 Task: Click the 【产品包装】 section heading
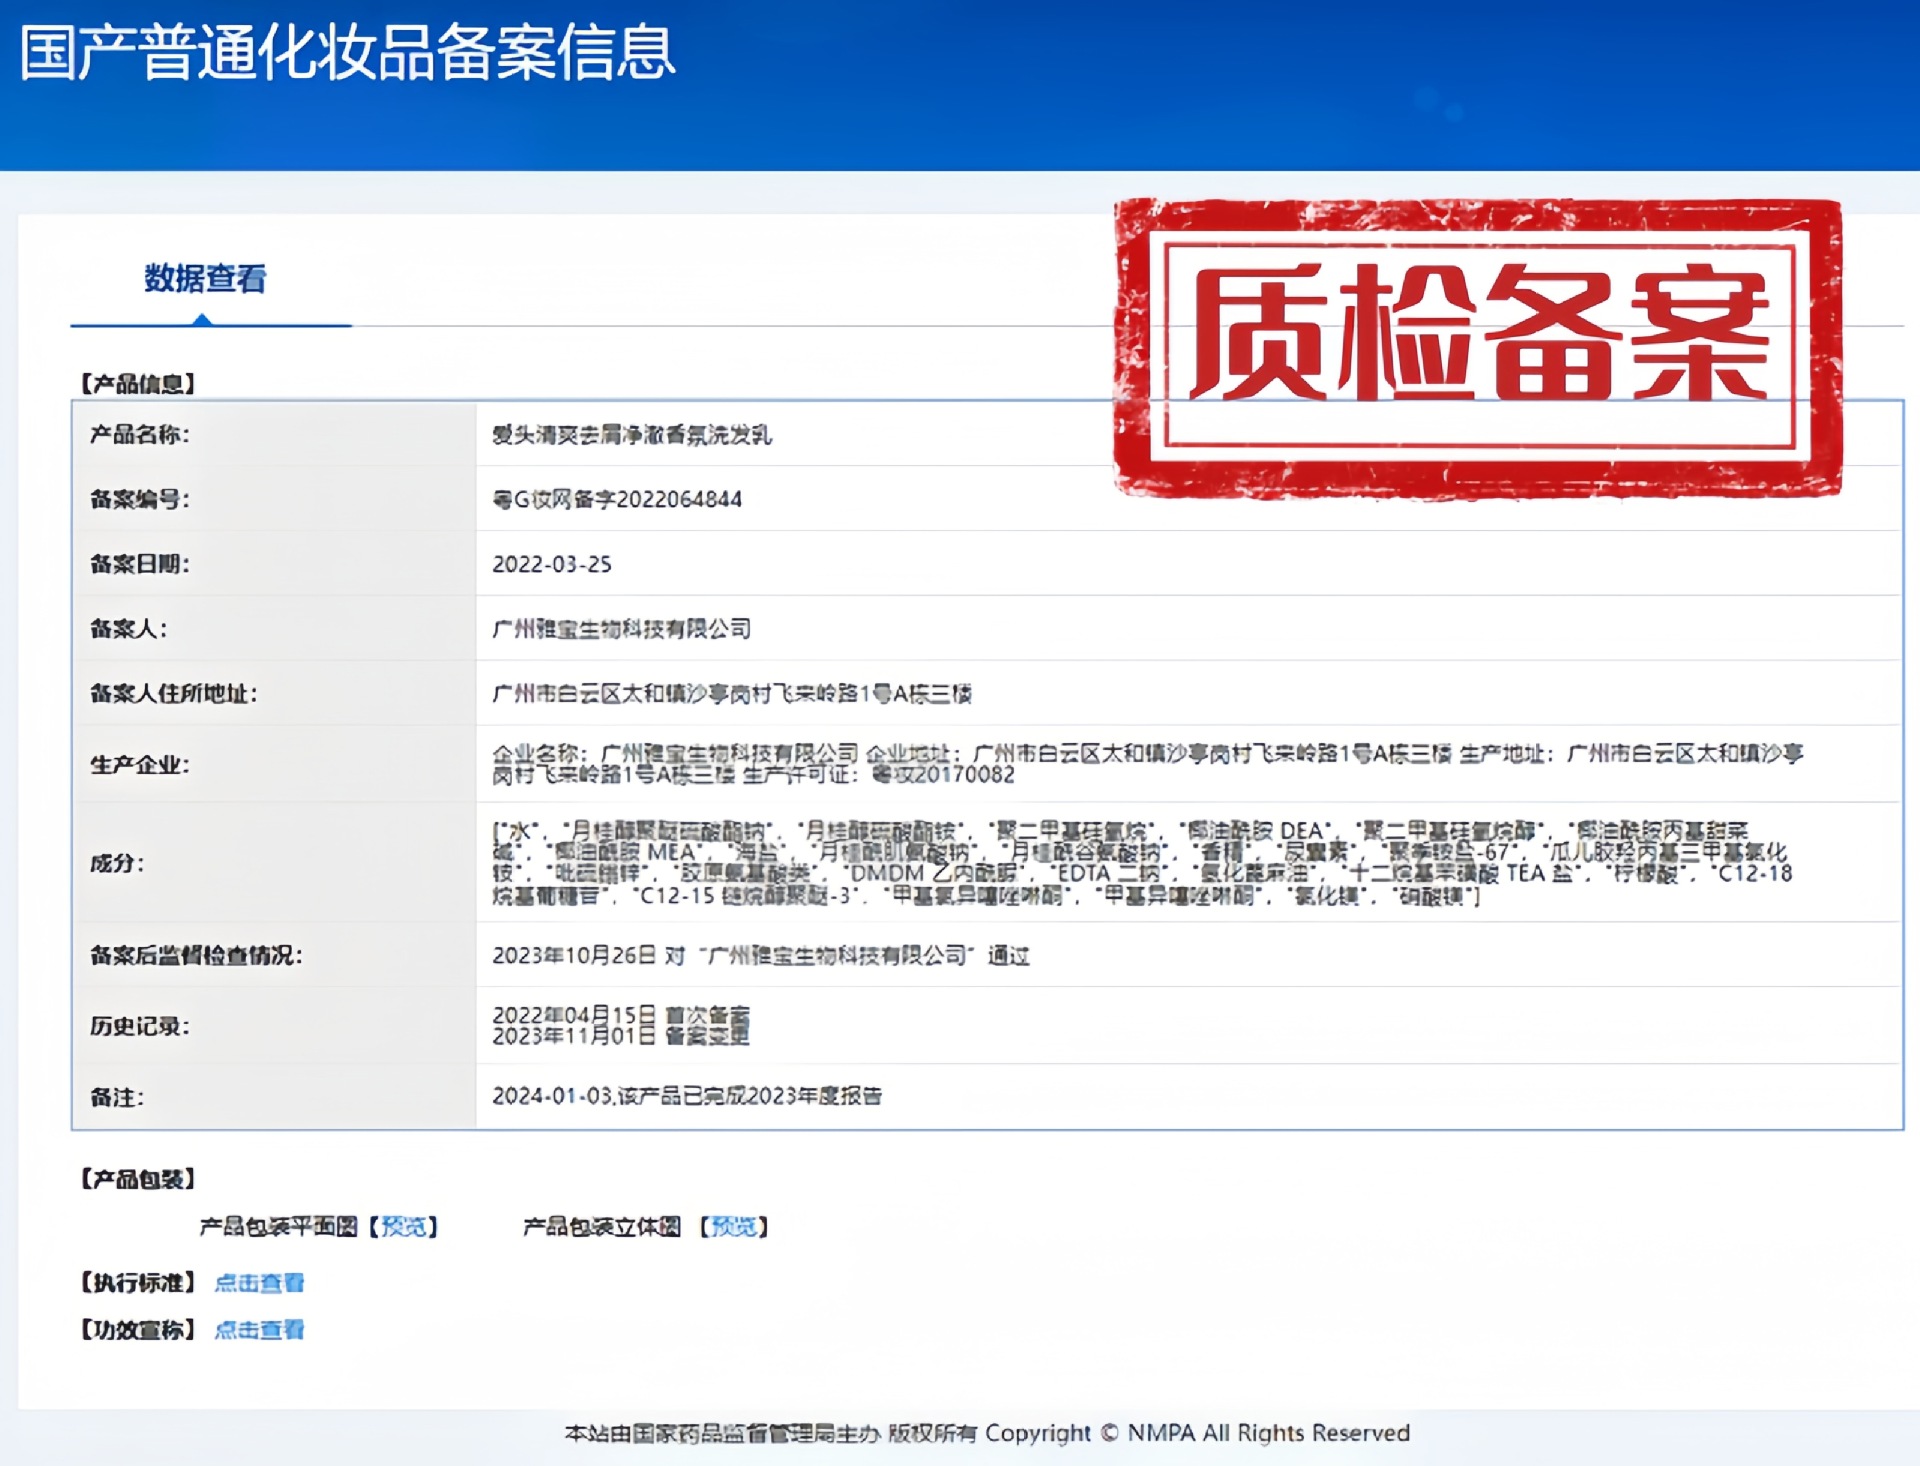138,1178
